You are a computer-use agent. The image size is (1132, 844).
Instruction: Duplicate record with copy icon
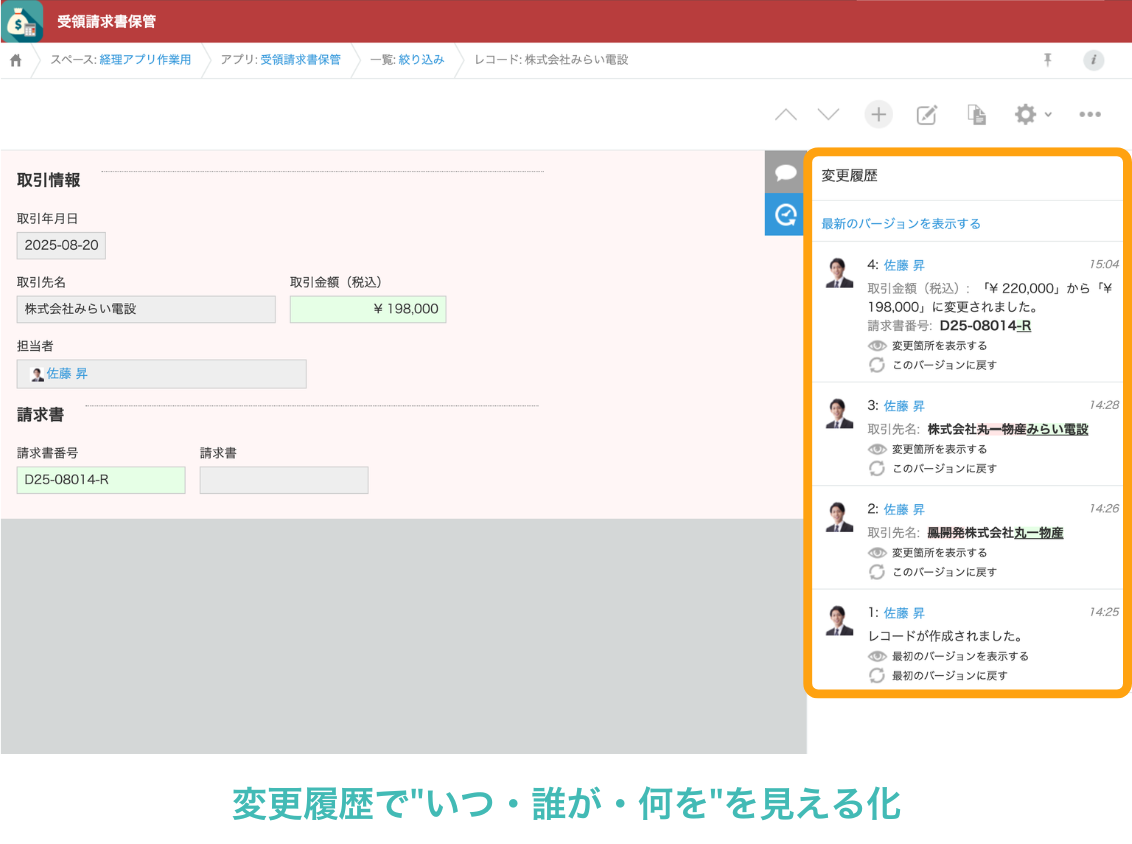[x=976, y=114]
